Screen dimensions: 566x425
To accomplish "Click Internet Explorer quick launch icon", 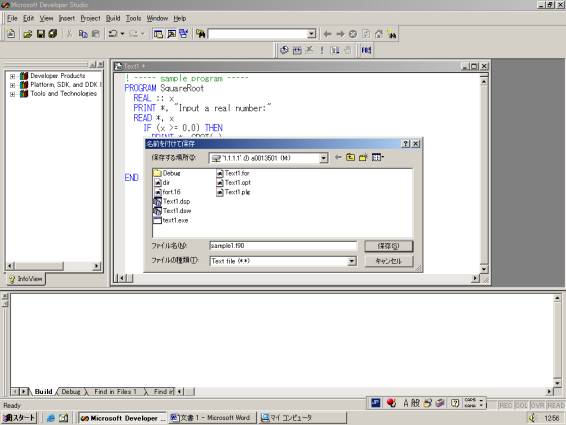I will coord(51,418).
